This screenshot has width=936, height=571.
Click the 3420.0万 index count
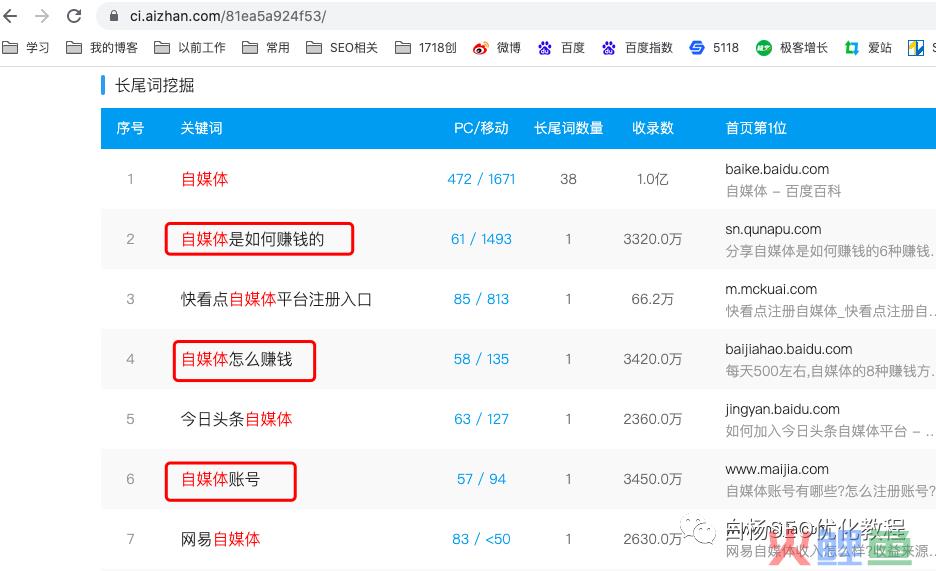(x=652, y=359)
